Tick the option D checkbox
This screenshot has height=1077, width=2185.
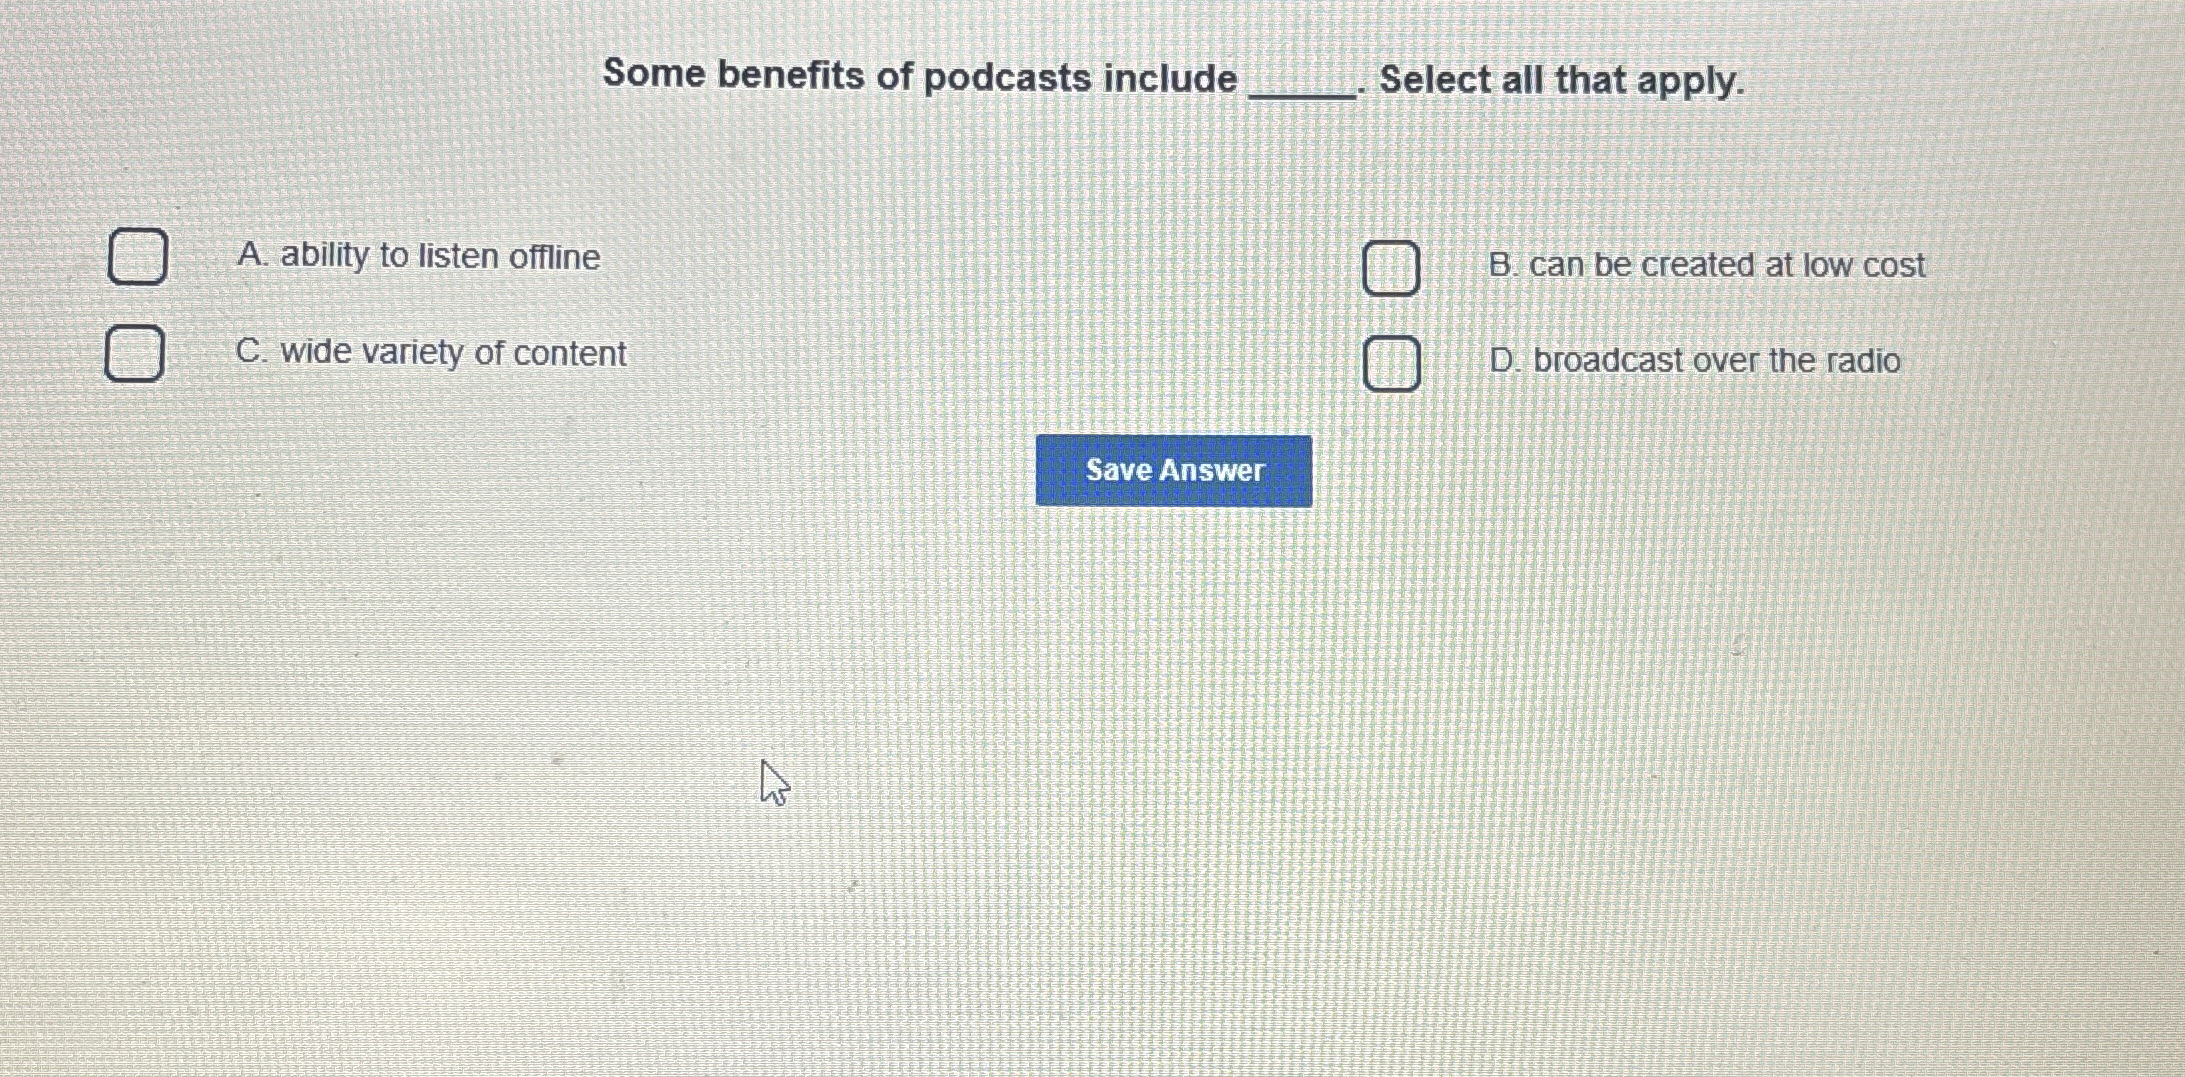click(x=1391, y=363)
